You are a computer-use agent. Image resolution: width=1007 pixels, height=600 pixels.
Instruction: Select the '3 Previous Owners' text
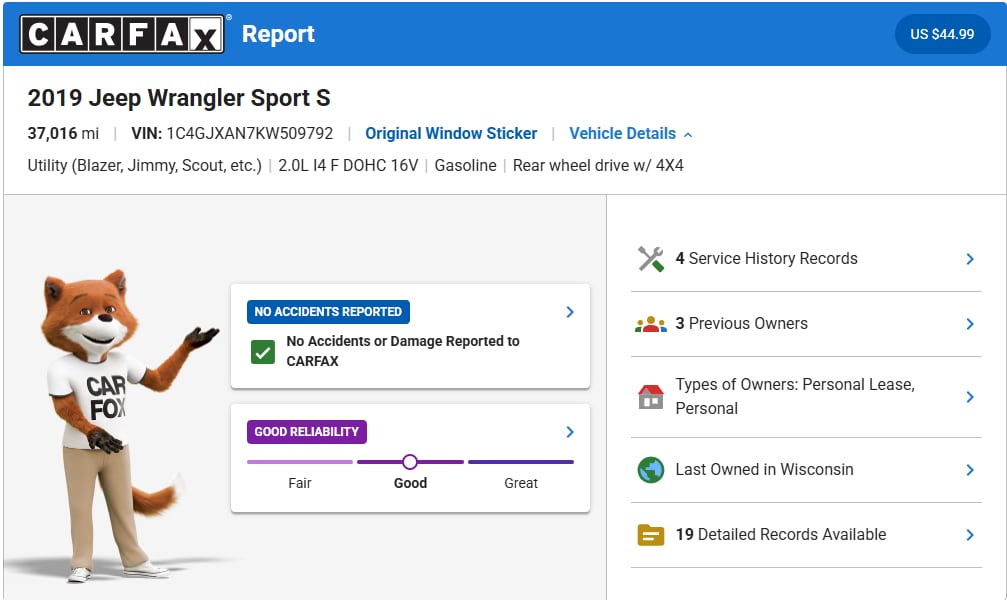tap(741, 323)
